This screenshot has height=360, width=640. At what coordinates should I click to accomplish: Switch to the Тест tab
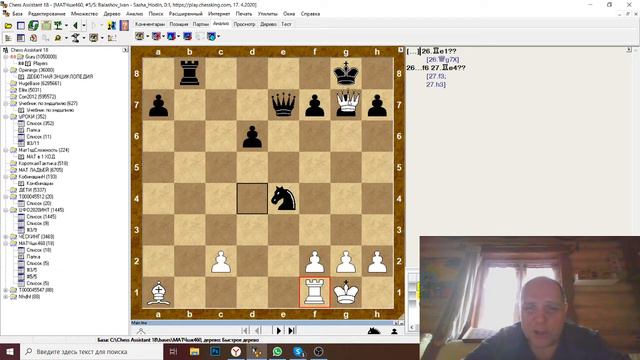click(x=286, y=24)
